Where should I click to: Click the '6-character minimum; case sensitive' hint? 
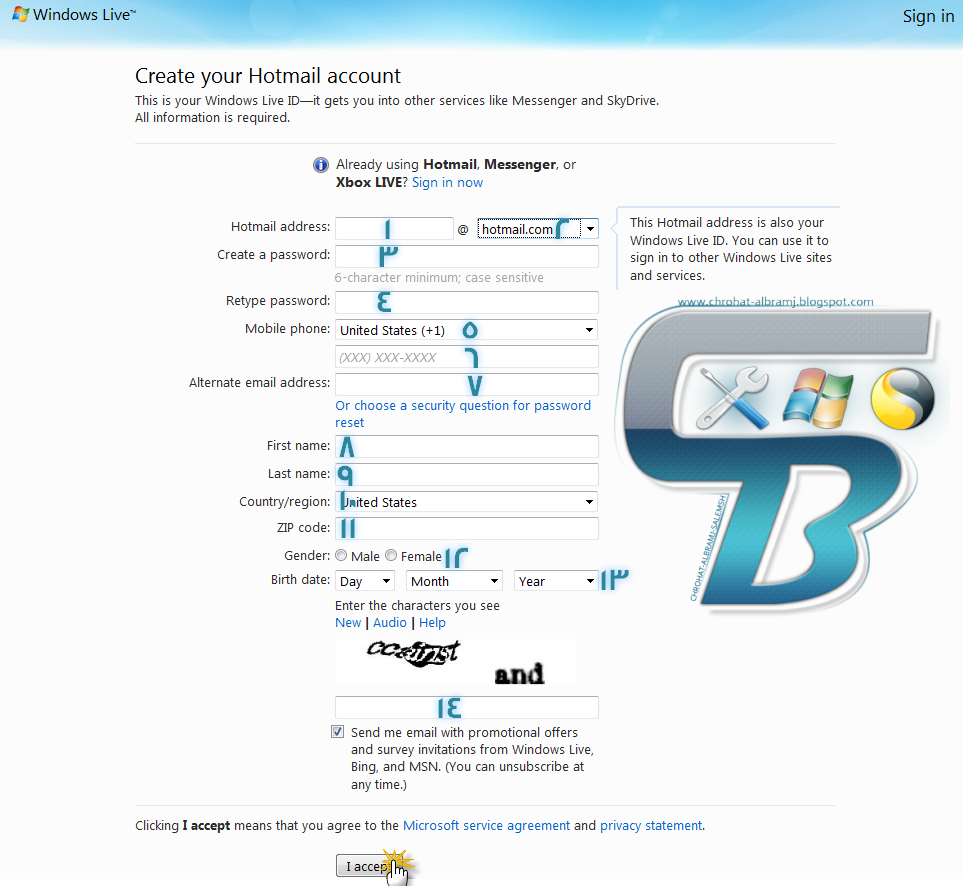439,278
